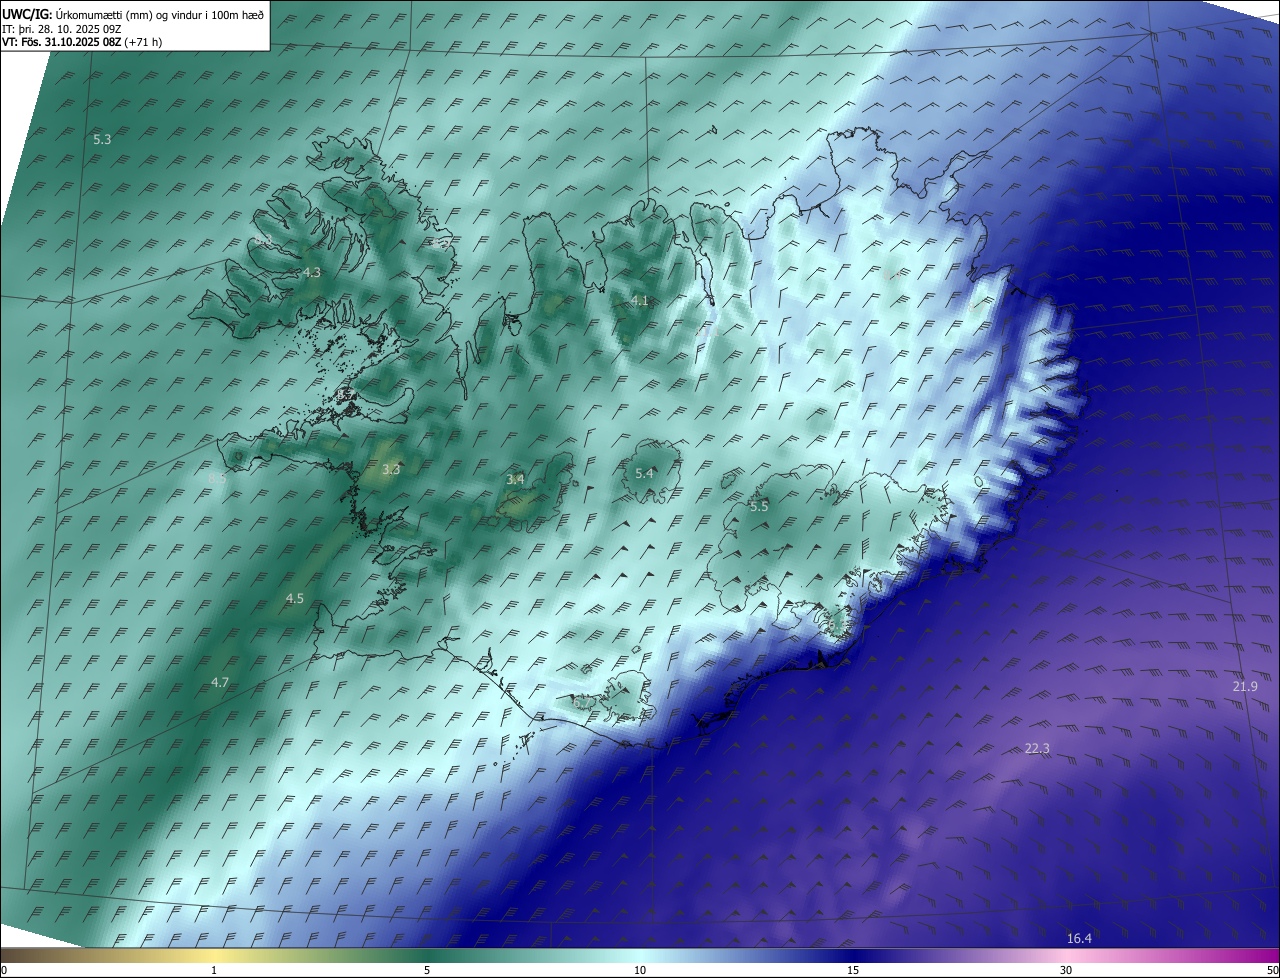1280x978 pixels.
Task: Click the title line 'UWC/IG: Úrkomumætti (mm) og vindur'
Action: coord(133,14)
